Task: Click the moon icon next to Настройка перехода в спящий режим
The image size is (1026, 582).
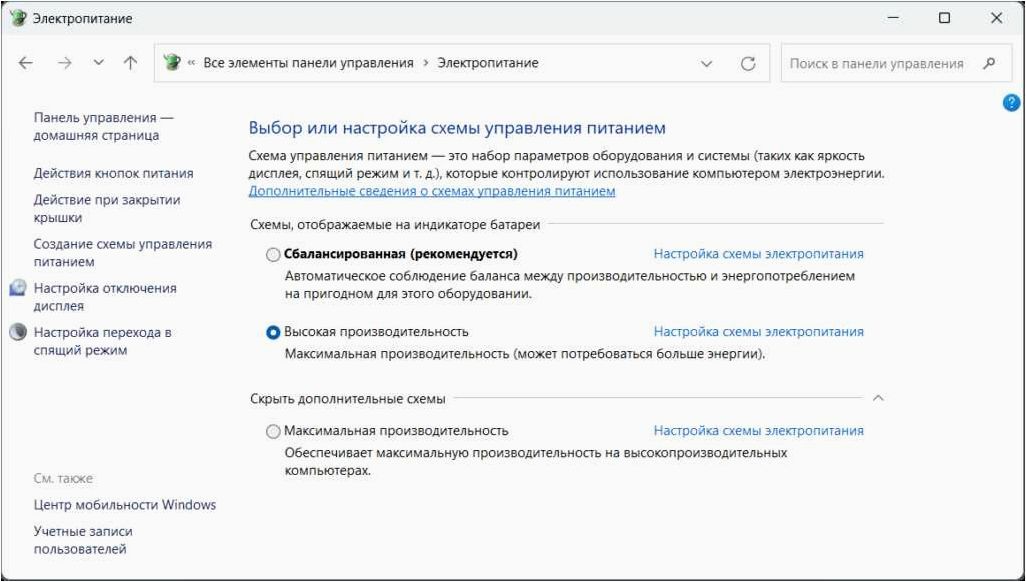Action: (18, 333)
